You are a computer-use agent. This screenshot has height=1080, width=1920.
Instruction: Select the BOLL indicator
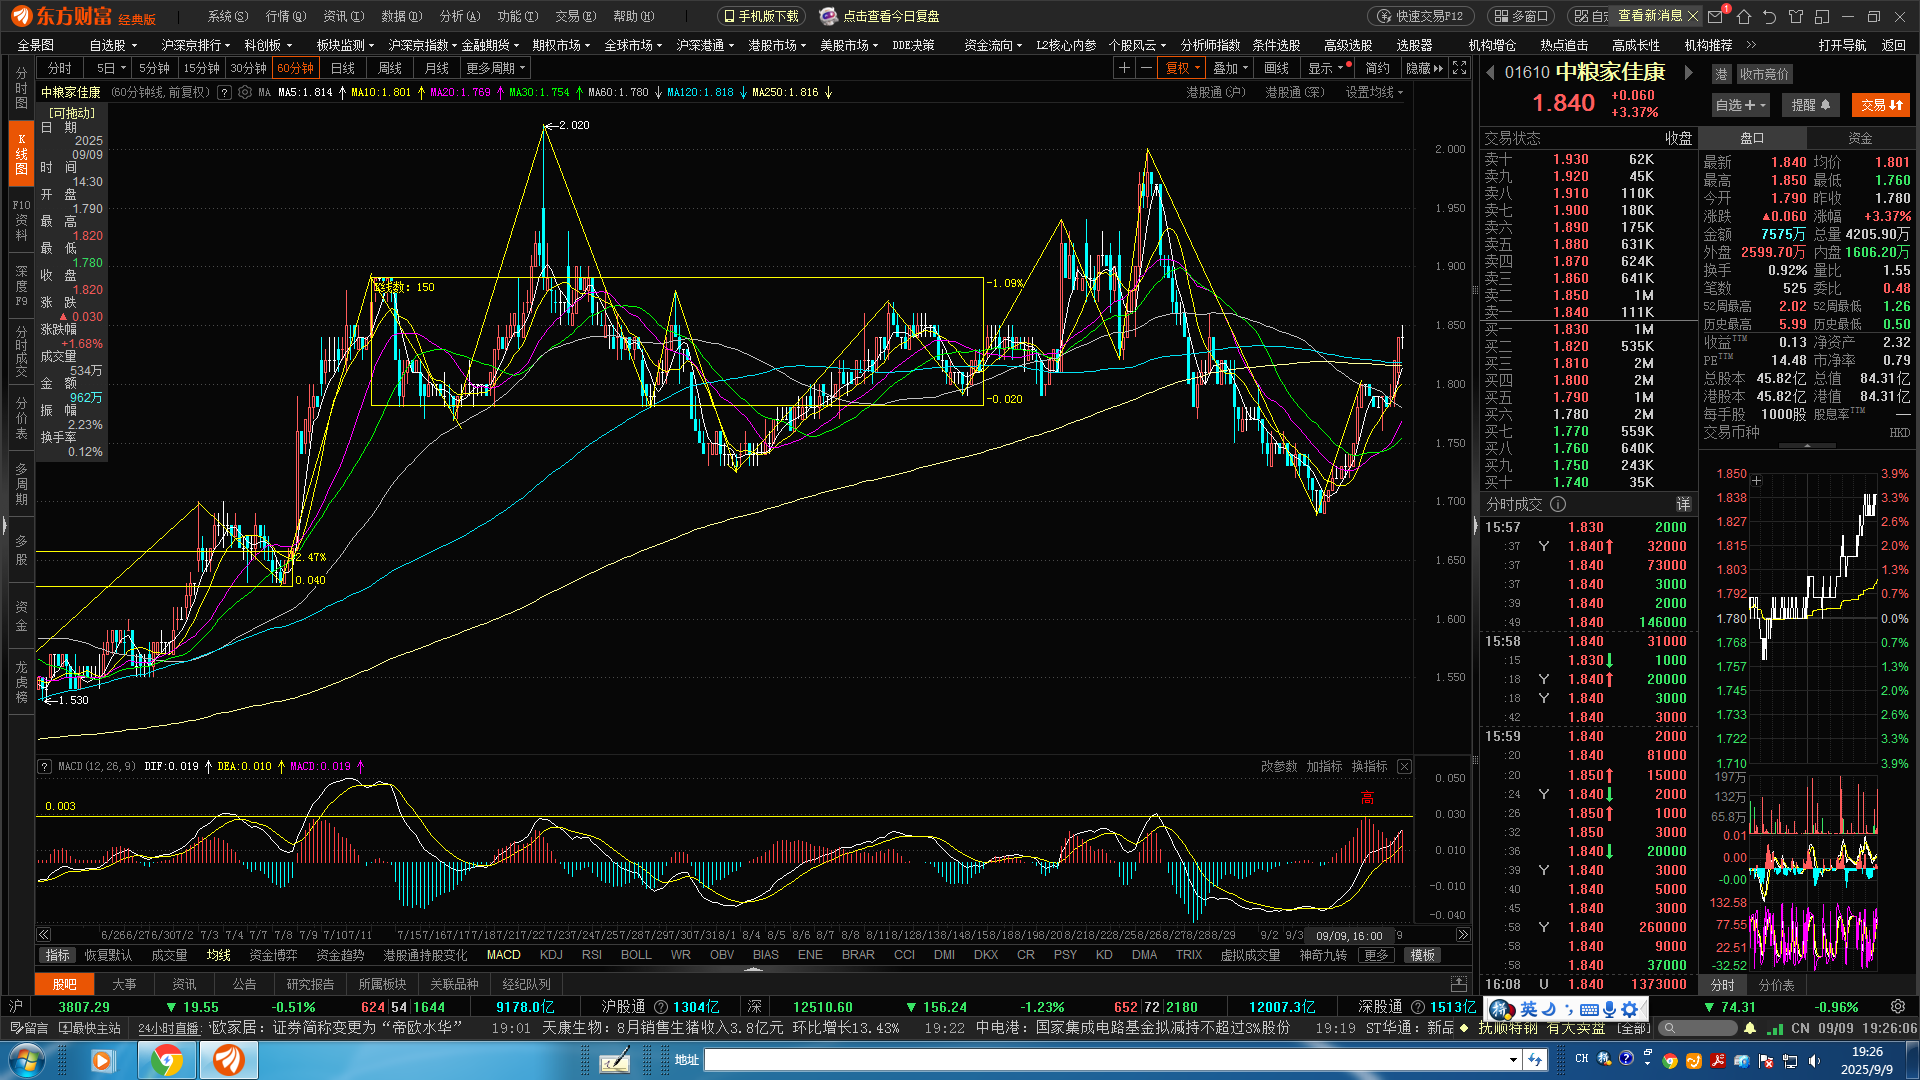point(636,955)
